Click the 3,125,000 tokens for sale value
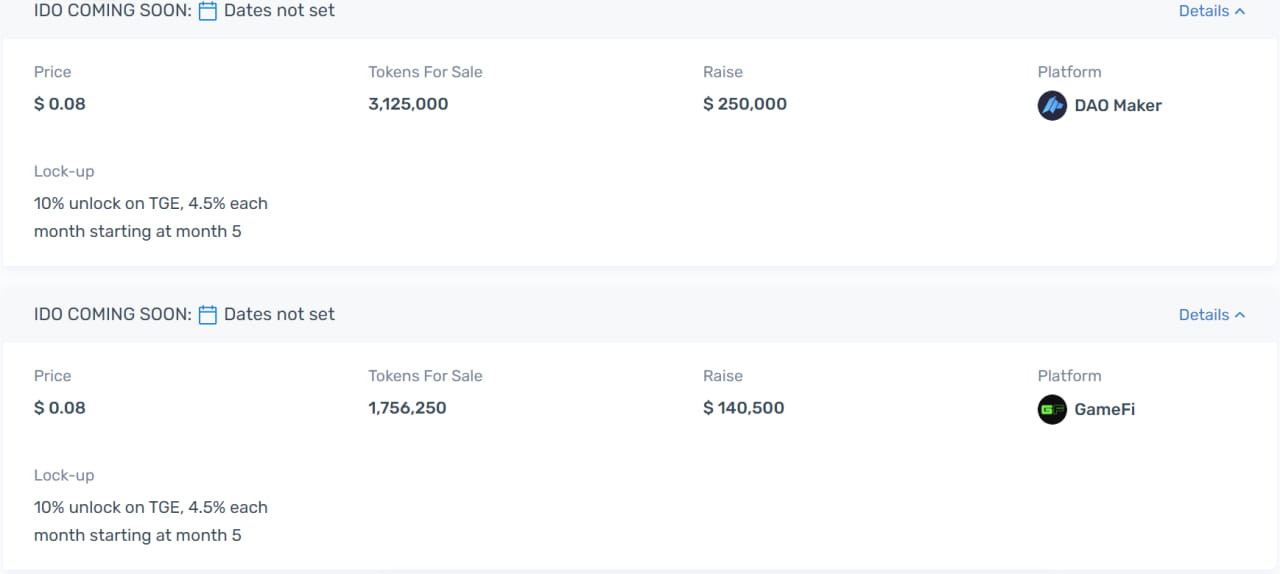The height and width of the screenshot is (574, 1280). 408,104
